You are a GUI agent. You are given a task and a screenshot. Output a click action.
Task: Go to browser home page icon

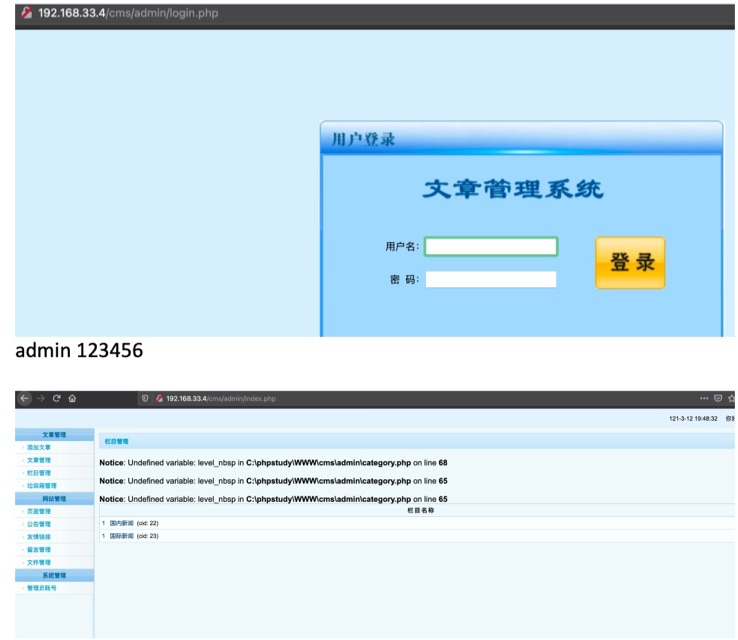pos(73,398)
